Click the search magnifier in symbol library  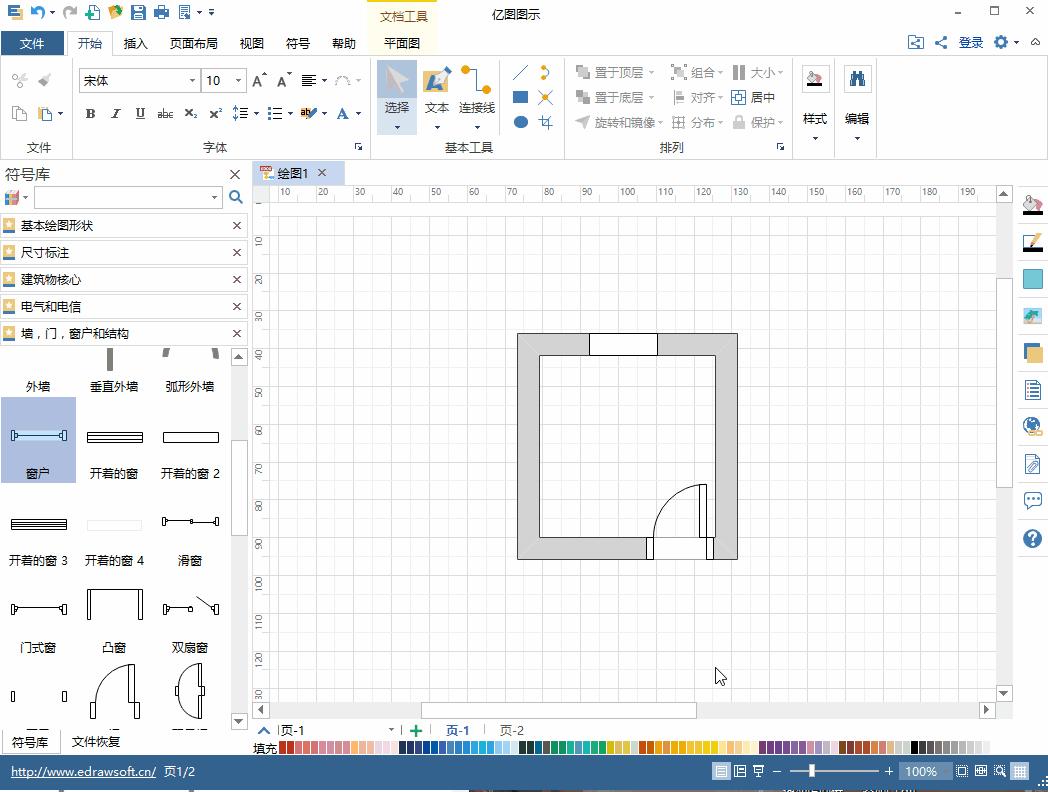tap(236, 197)
